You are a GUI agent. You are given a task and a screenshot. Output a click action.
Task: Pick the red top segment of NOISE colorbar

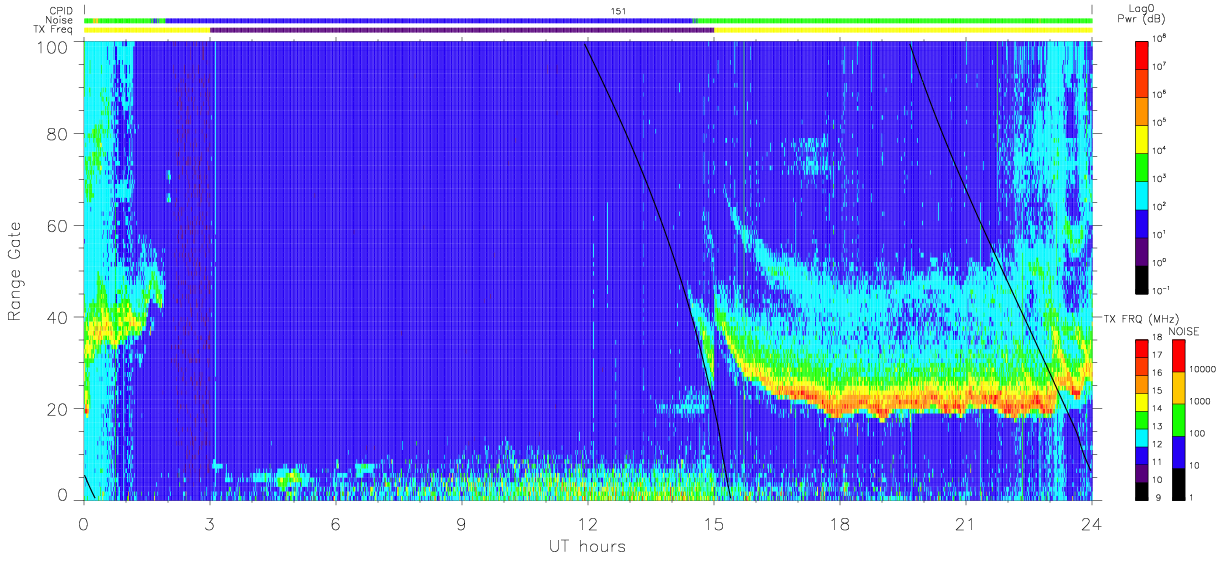[x=1178, y=355]
